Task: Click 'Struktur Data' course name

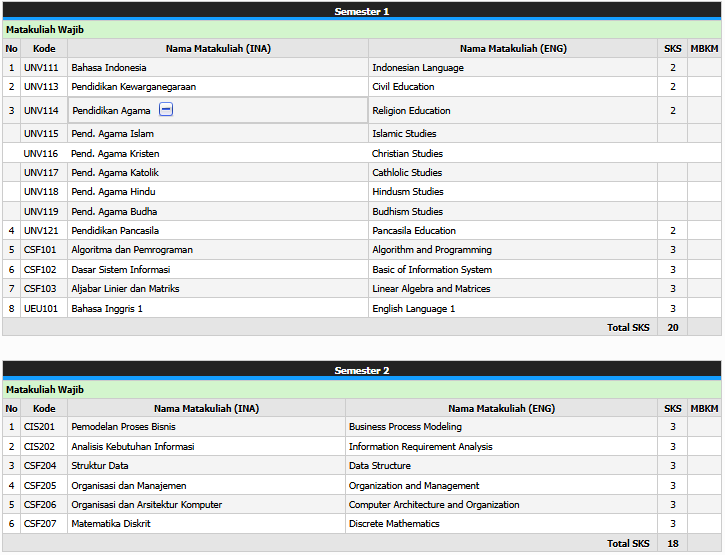Action: pos(100,466)
